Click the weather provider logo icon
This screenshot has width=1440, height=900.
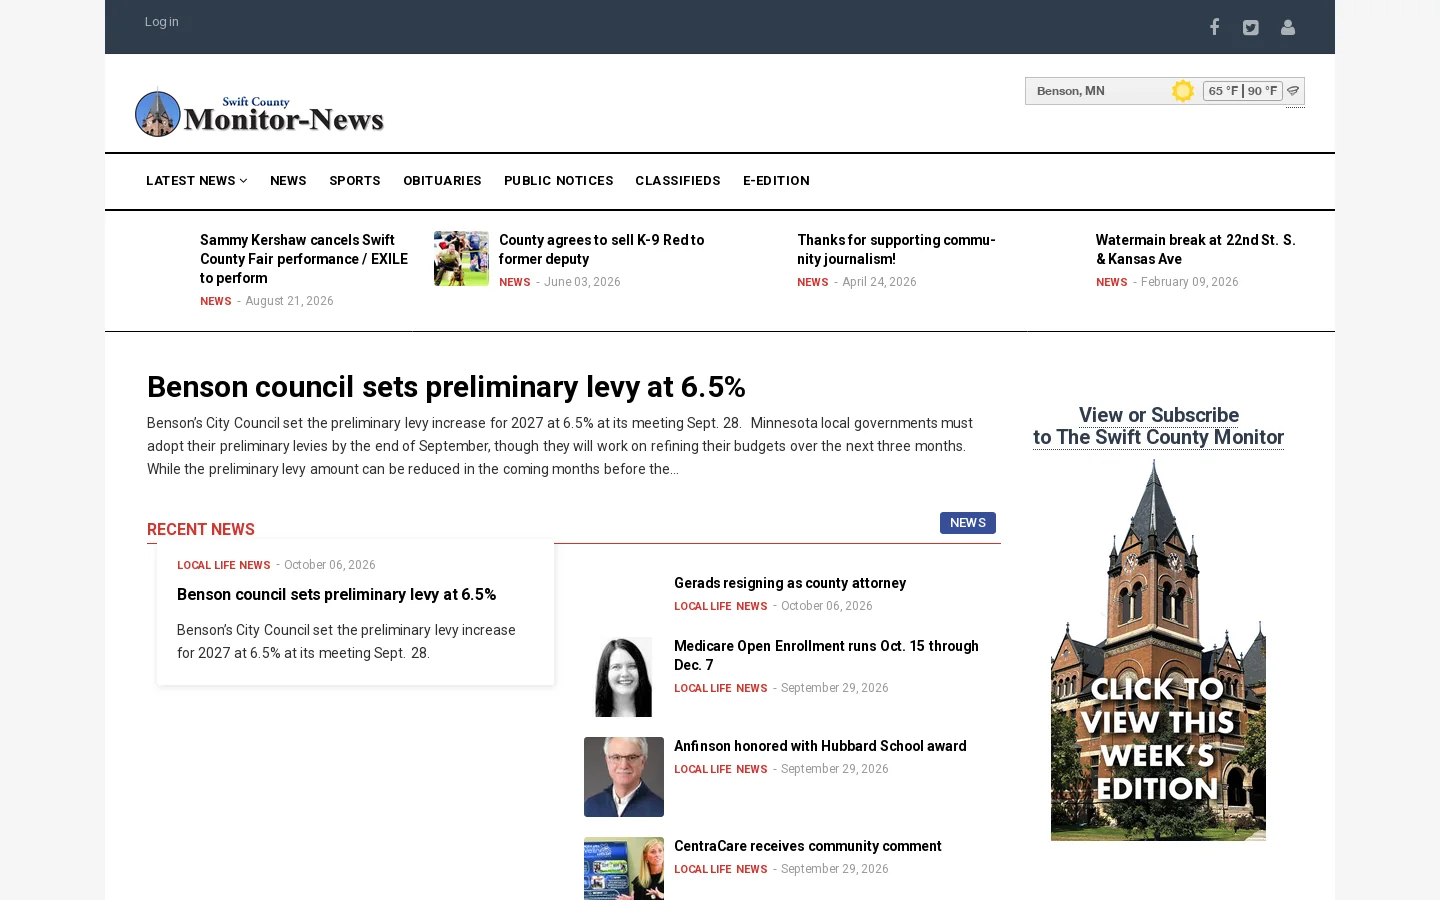(x=1294, y=91)
